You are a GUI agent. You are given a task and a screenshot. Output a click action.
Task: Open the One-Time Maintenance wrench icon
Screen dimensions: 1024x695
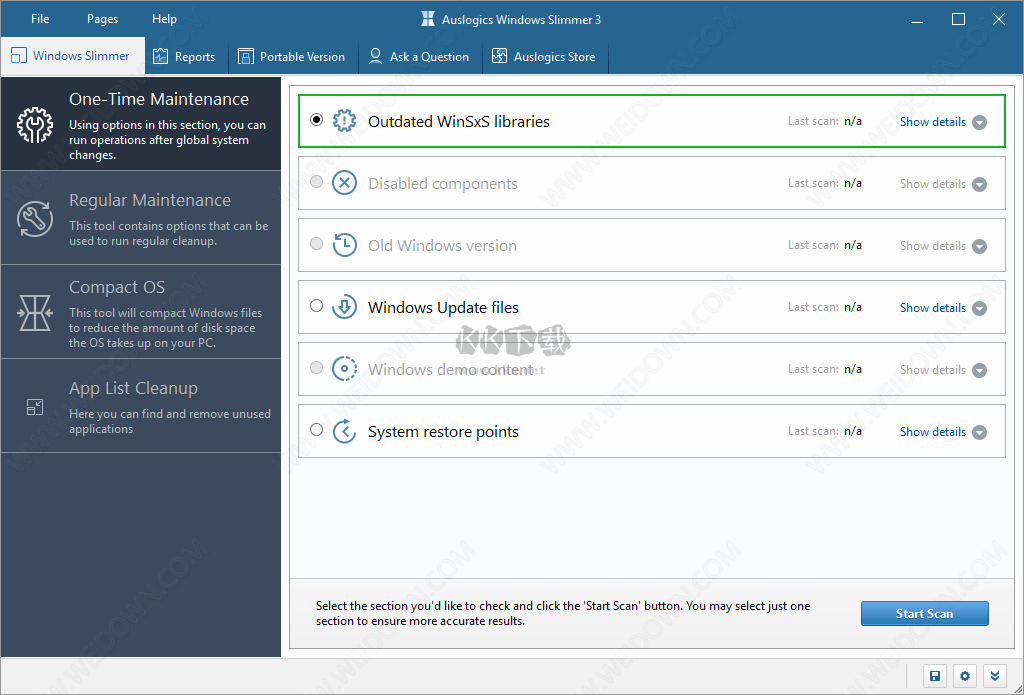34,127
